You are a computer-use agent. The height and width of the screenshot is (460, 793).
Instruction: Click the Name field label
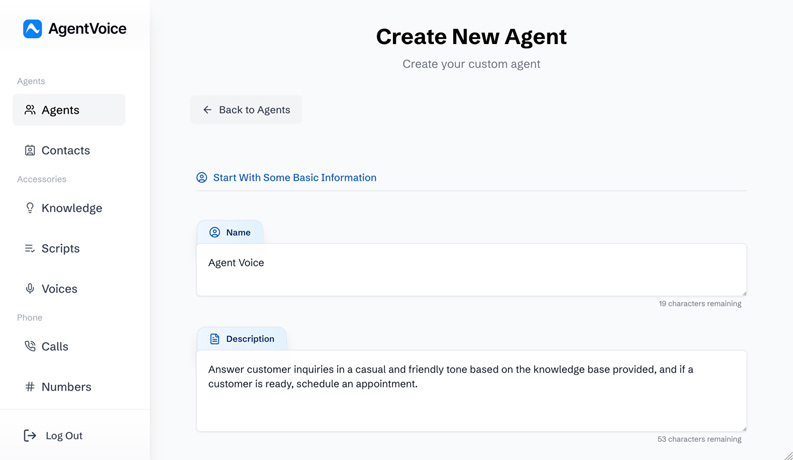coord(238,232)
